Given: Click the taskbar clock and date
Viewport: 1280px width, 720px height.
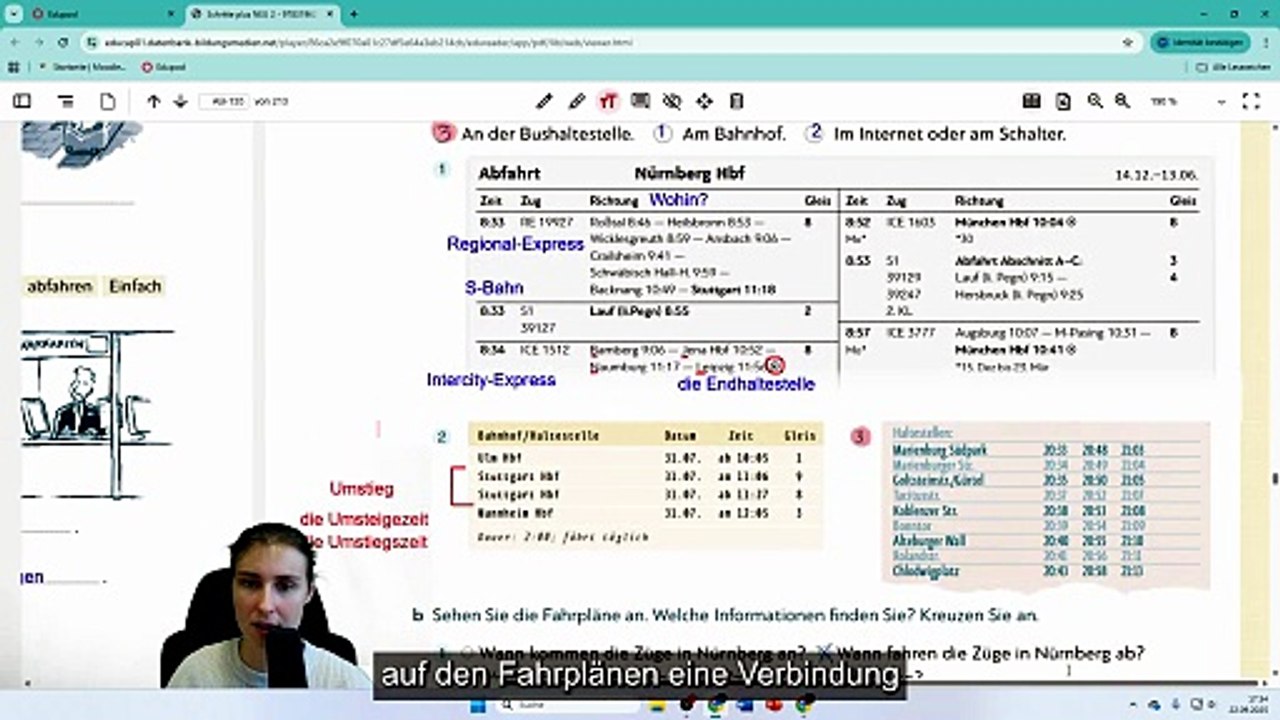Looking at the screenshot, I should click(1250, 706).
